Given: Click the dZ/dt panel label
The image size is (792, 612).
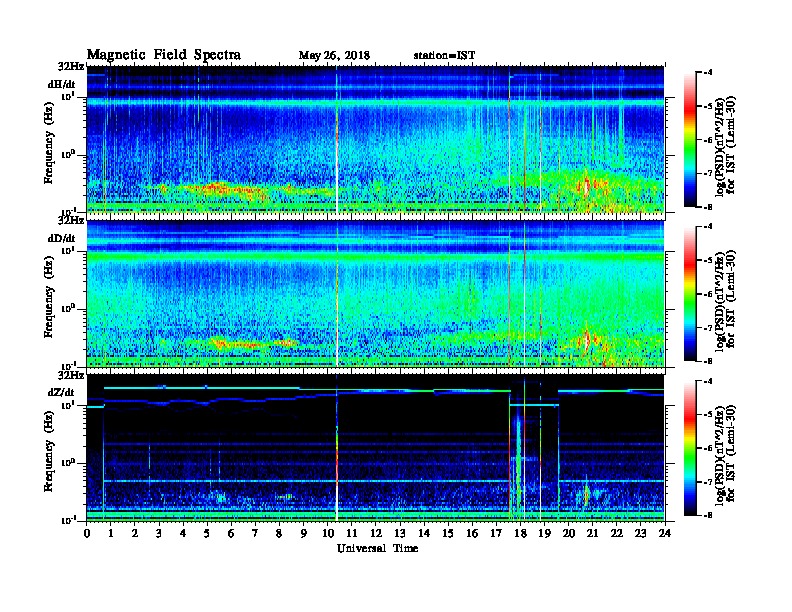Looking at the screenshot, I should click(x=61, y=392).
